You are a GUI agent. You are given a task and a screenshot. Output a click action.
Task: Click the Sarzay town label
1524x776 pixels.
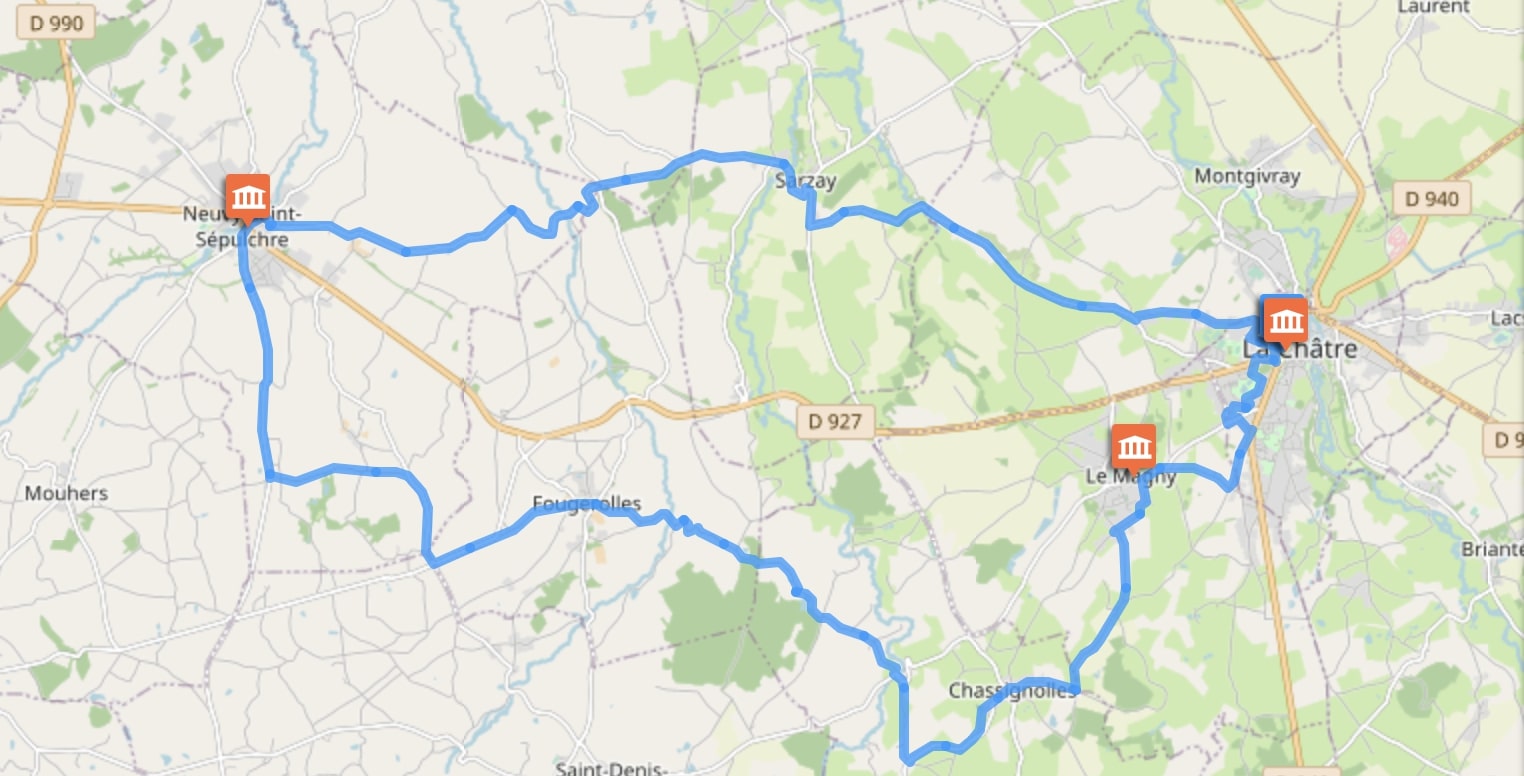[805, 180]
